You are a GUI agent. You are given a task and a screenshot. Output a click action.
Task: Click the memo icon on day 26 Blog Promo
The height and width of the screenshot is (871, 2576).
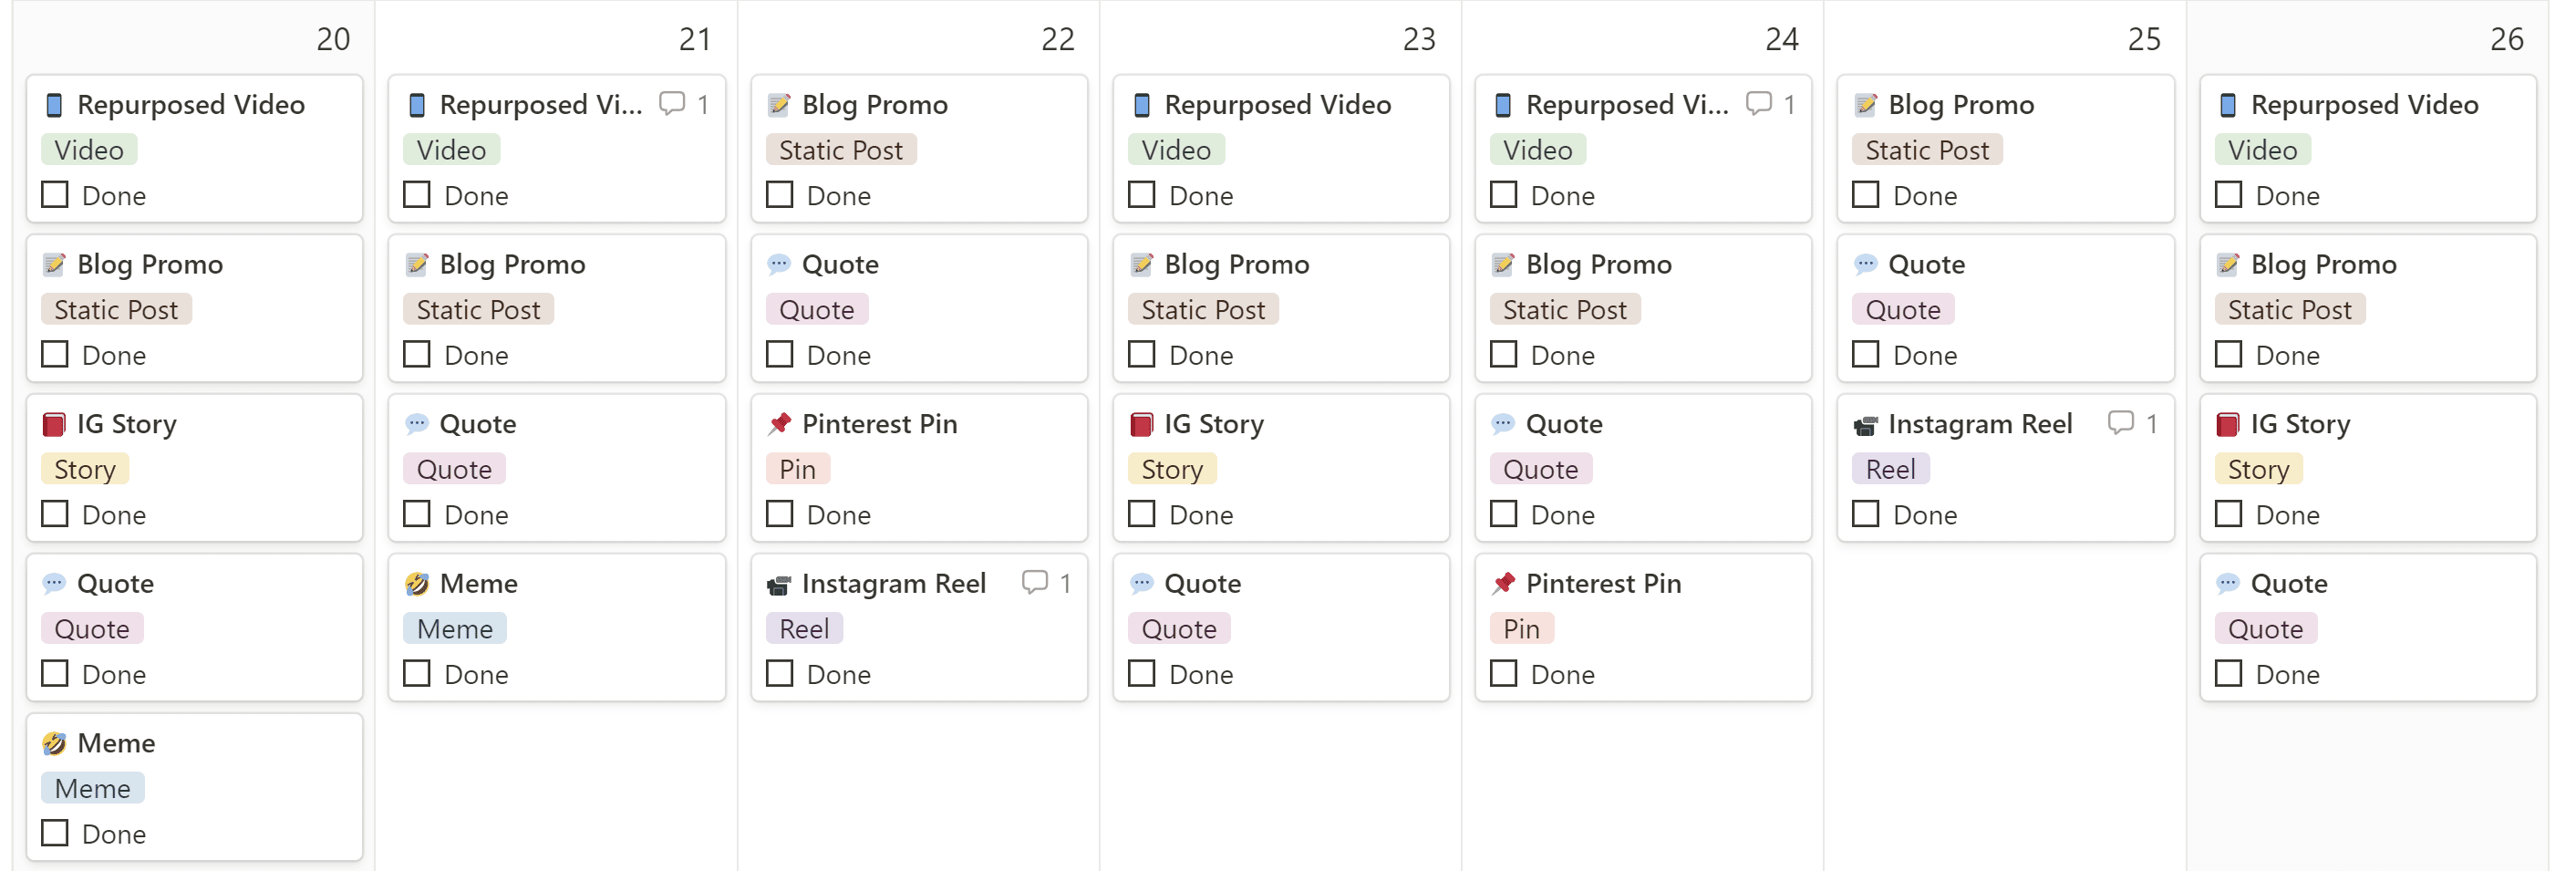tap(2228, 265)
